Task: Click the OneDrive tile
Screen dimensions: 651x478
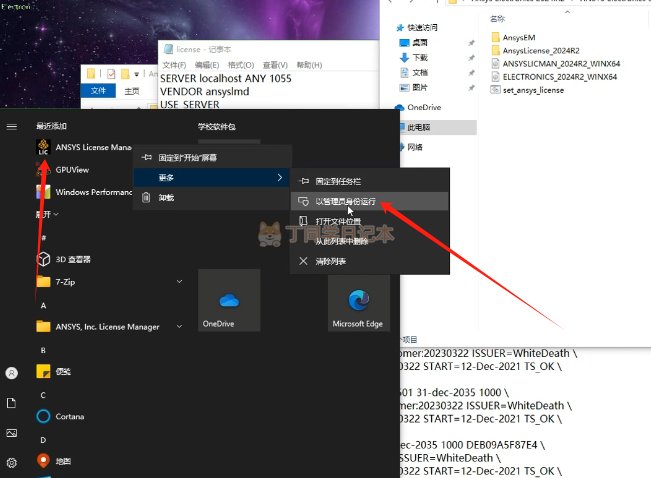Action: [229, 300]
